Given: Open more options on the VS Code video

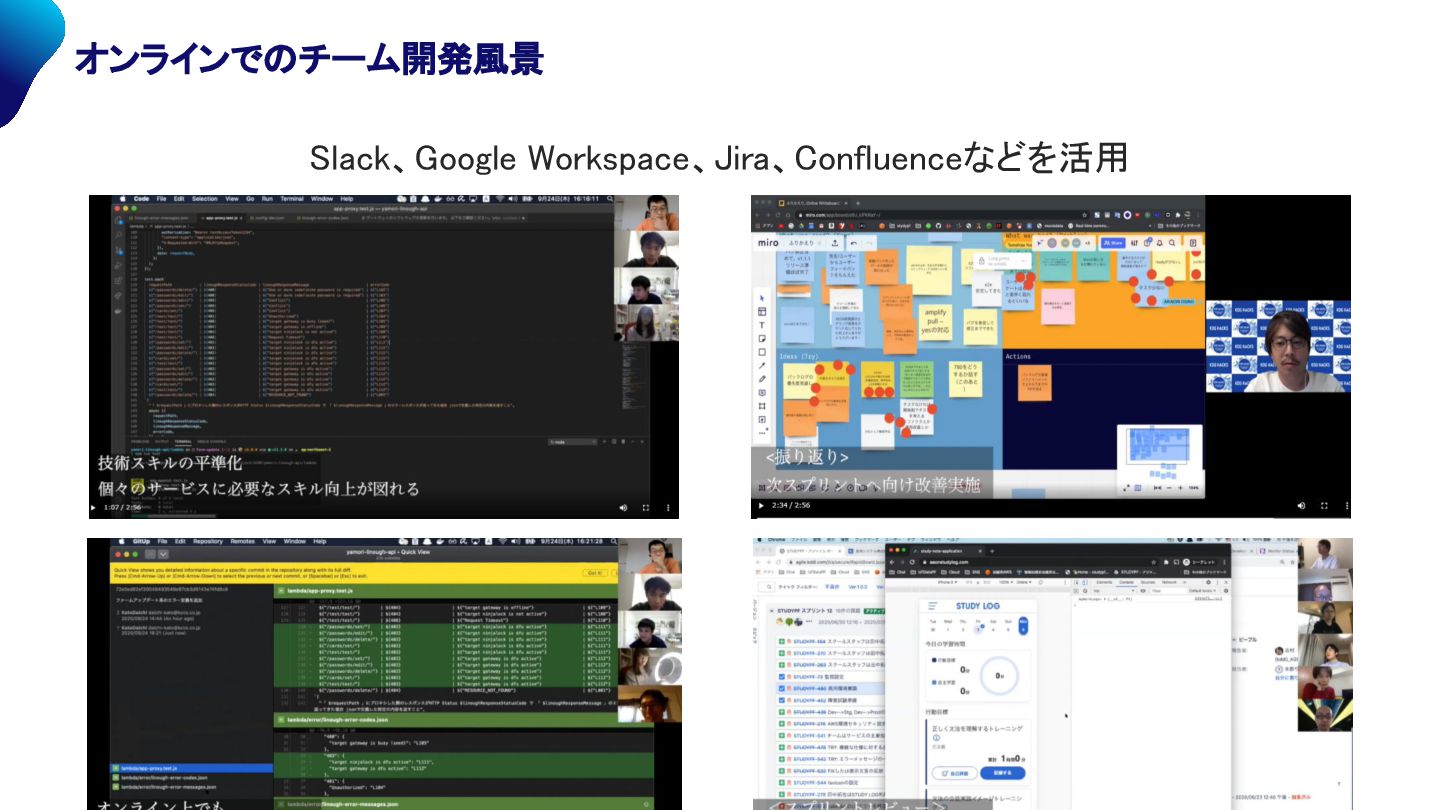Looking at the screenshot, I should point(666,508).
